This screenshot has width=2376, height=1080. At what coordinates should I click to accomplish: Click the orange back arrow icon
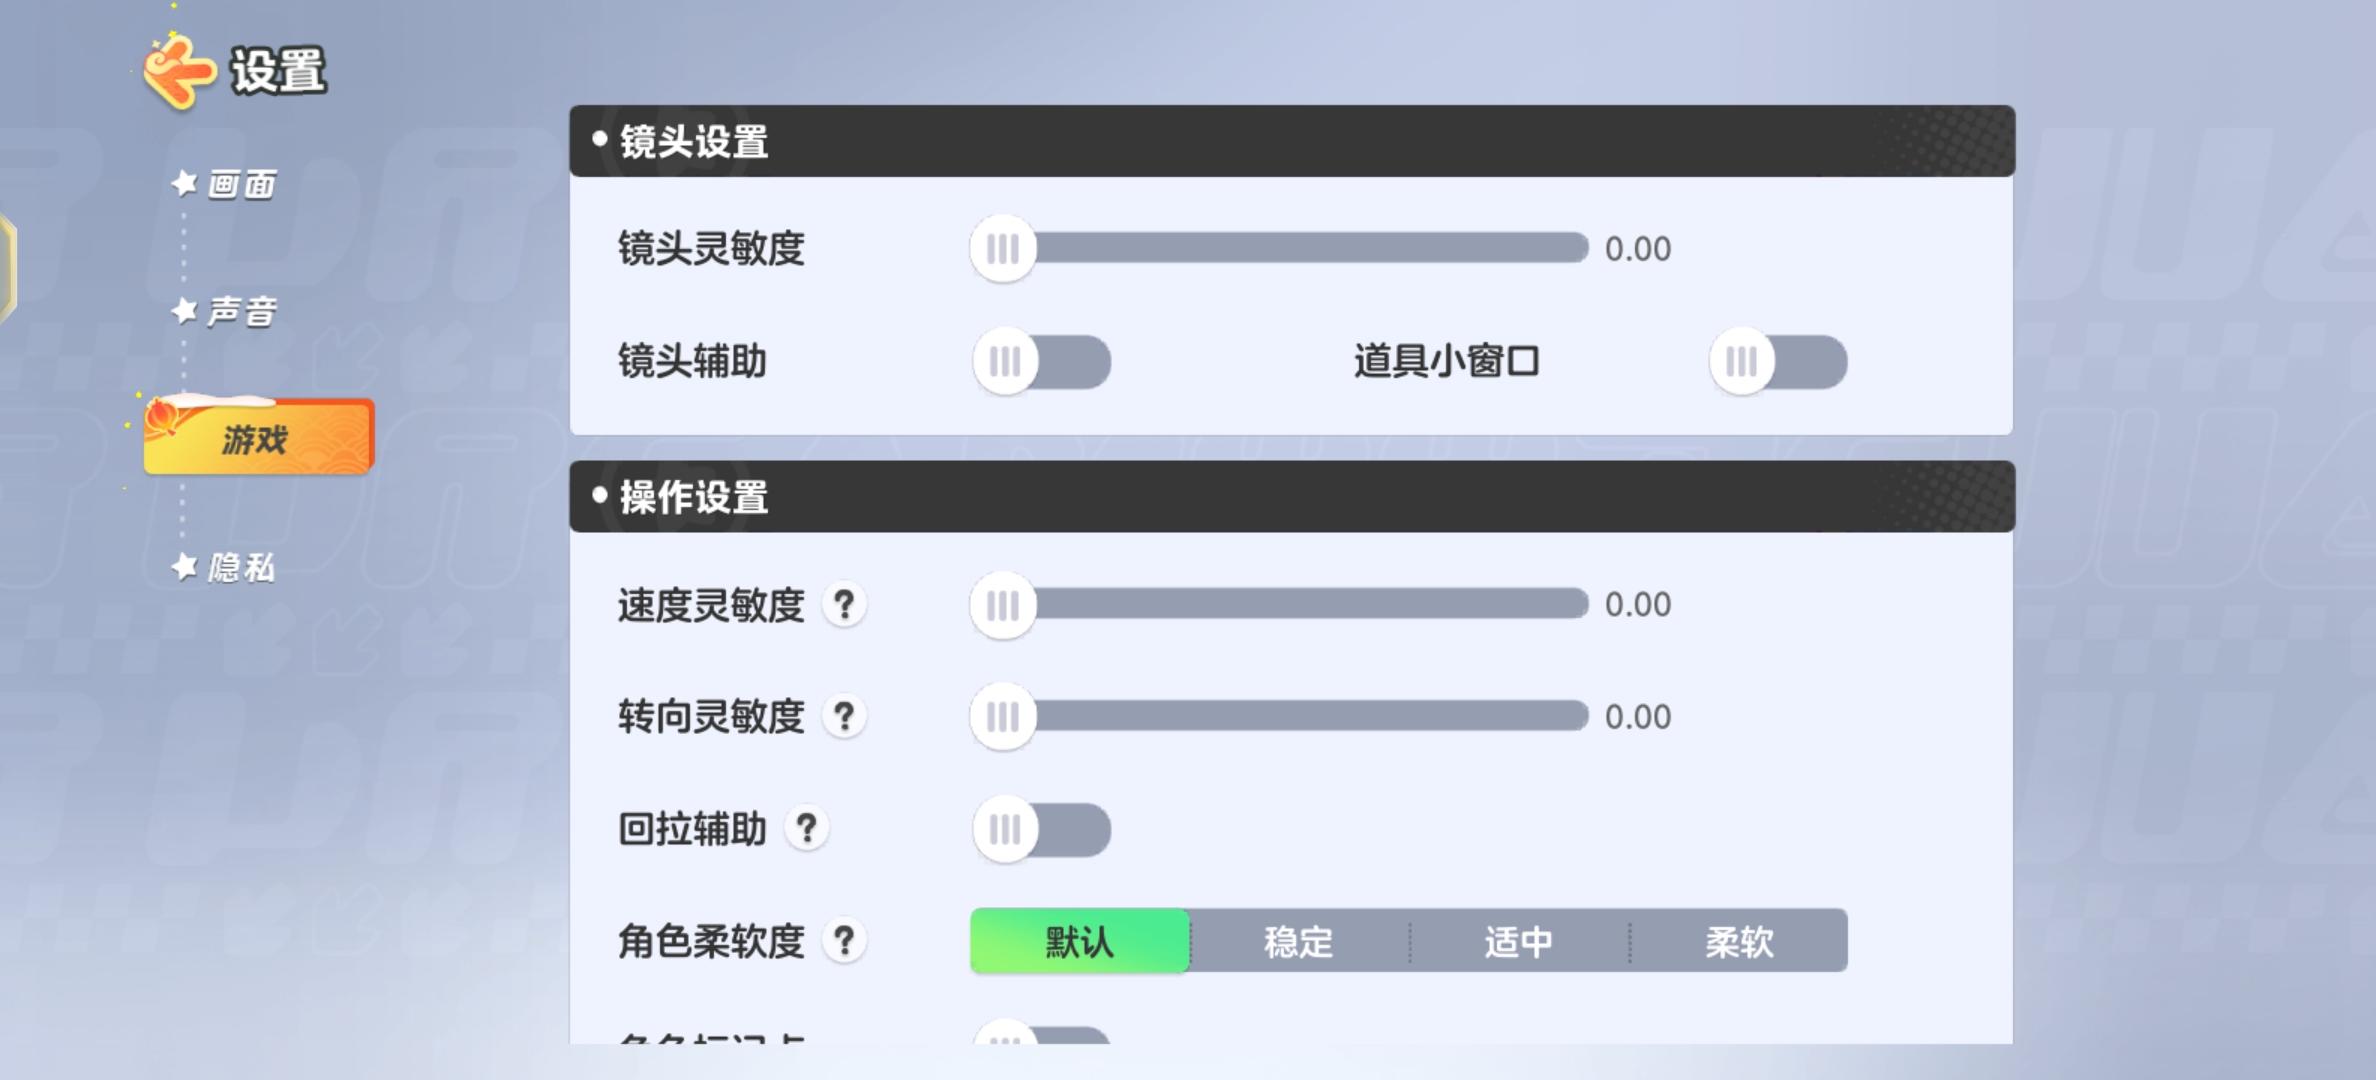[x=179, y=72]
